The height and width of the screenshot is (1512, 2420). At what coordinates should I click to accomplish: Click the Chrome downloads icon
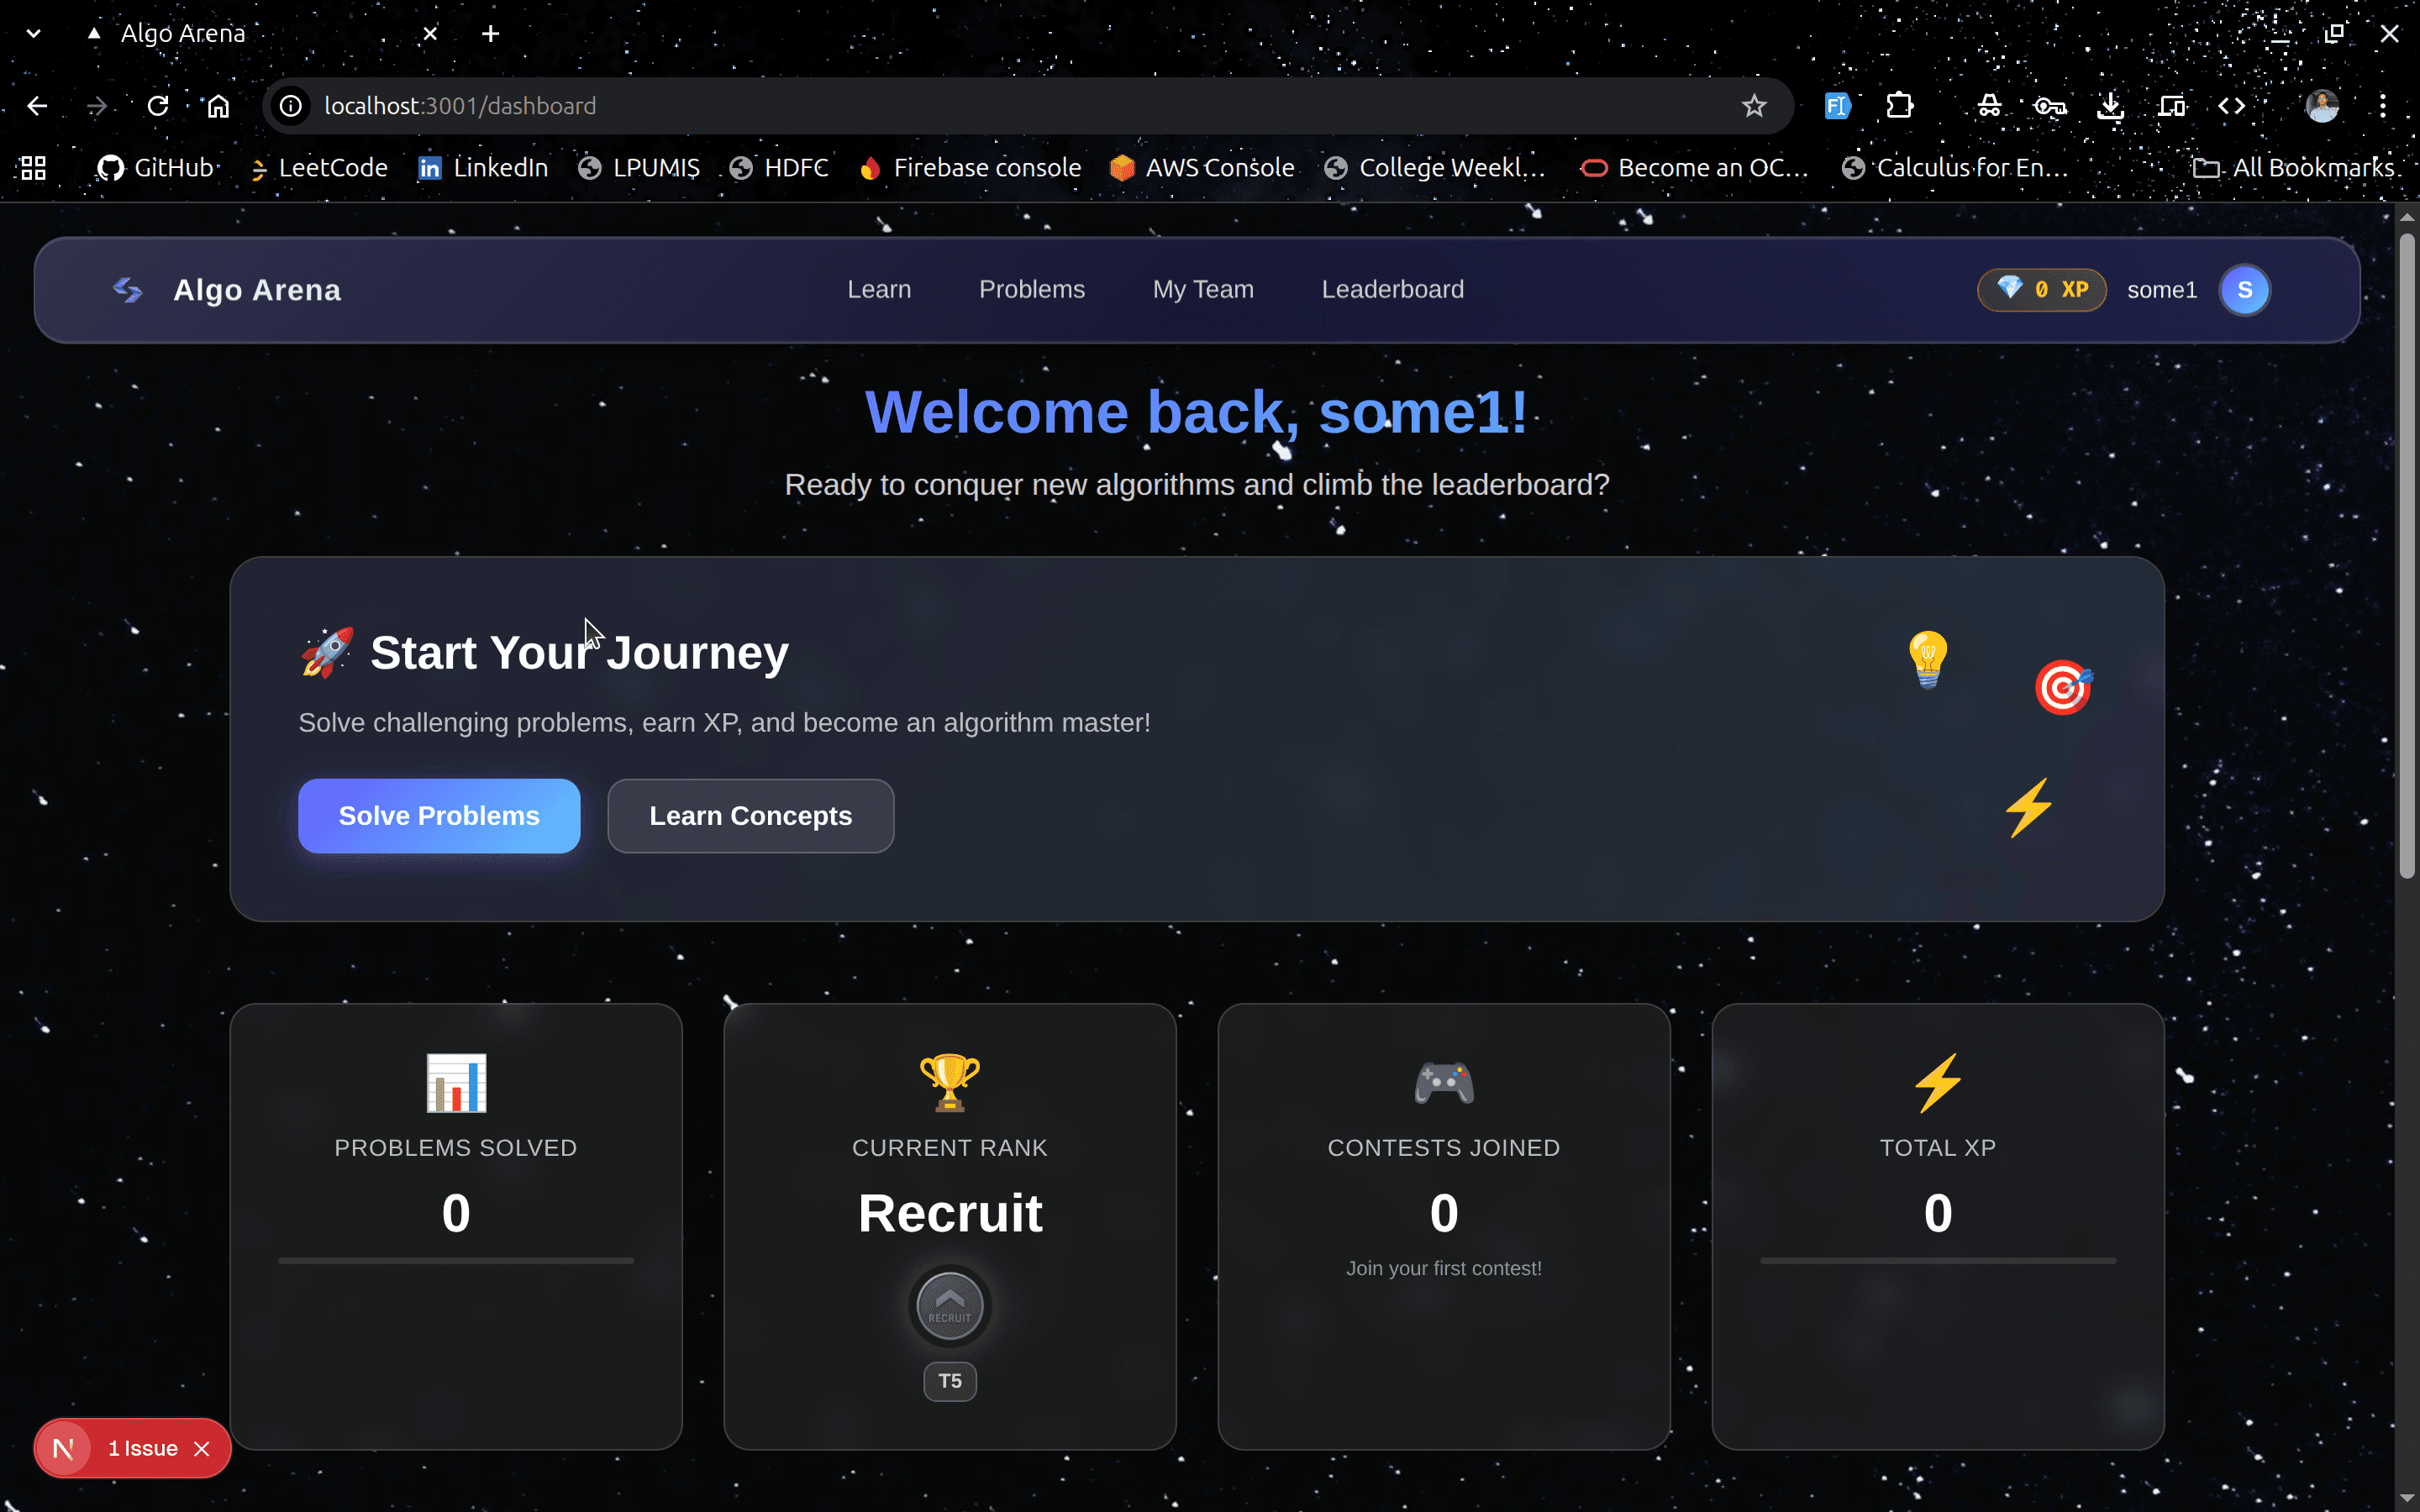pyautogui.click(x=2111, y=105)
